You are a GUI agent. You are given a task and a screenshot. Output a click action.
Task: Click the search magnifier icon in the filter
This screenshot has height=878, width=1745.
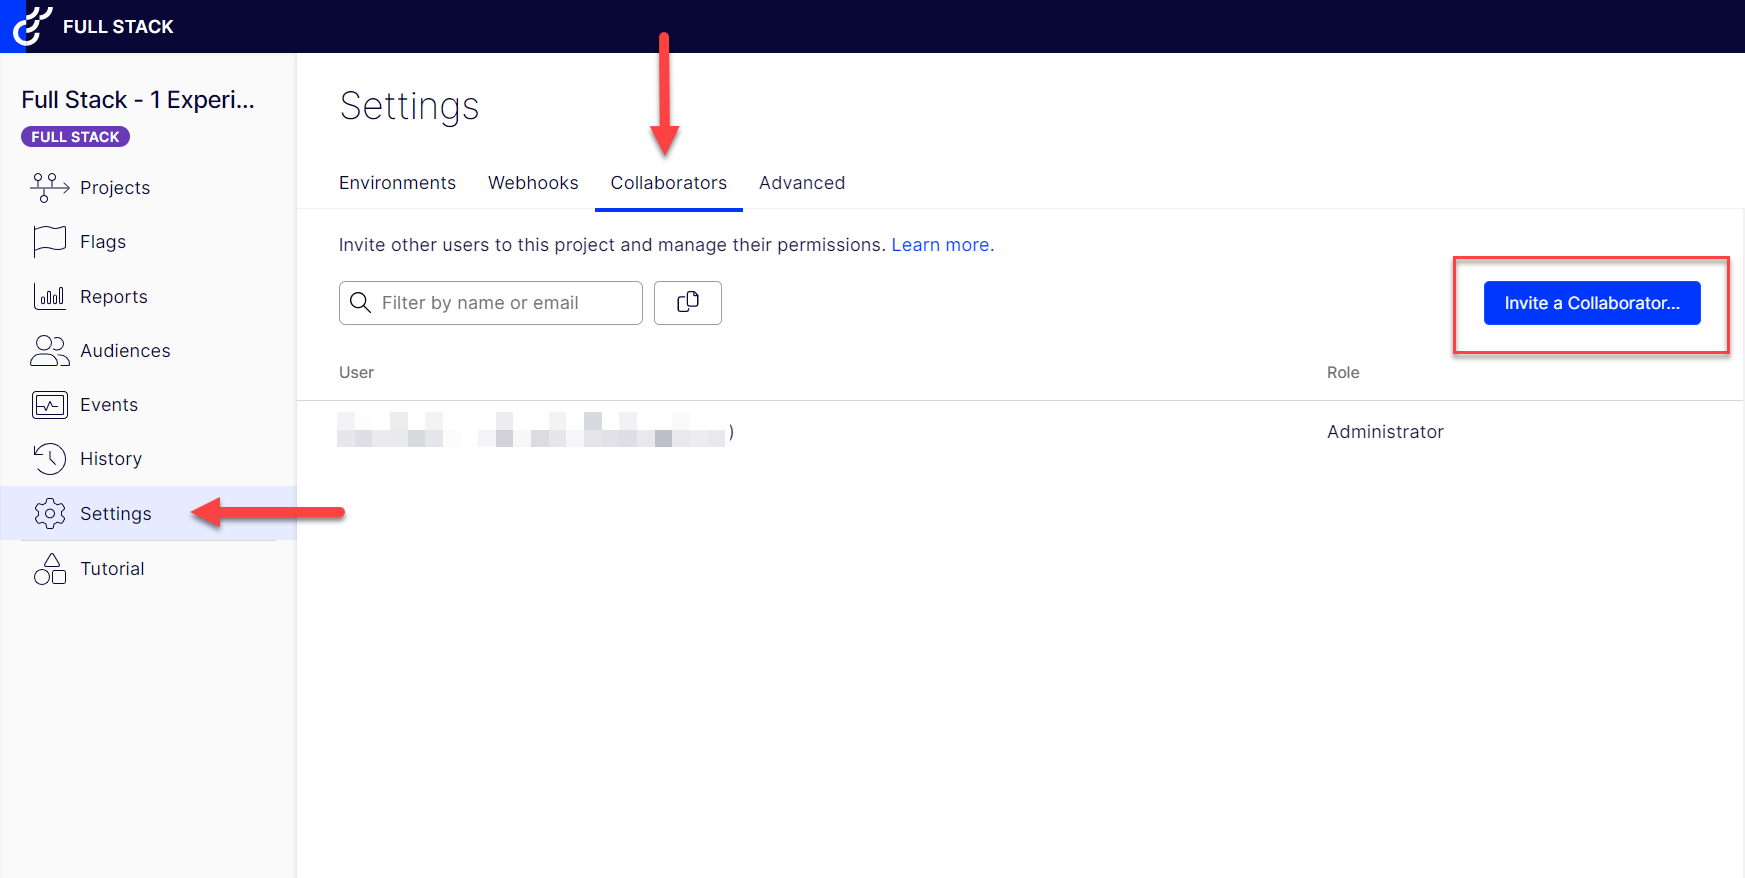(x=360, y=302)
